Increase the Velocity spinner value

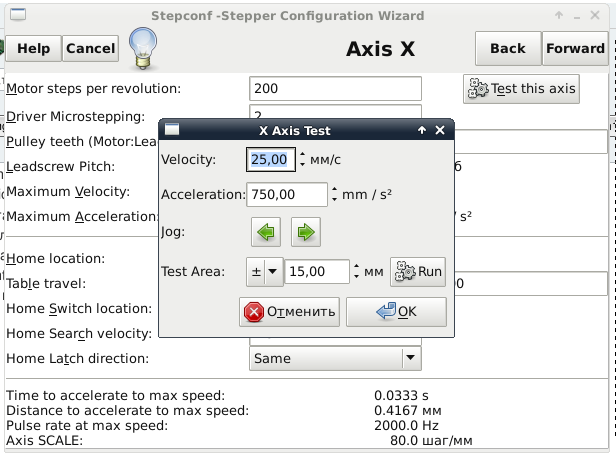(x=303, y=154)
